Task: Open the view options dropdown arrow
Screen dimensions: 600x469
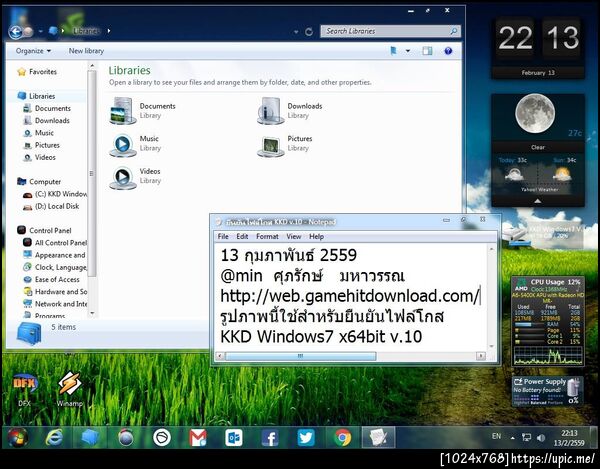Action: click(408, 51)
